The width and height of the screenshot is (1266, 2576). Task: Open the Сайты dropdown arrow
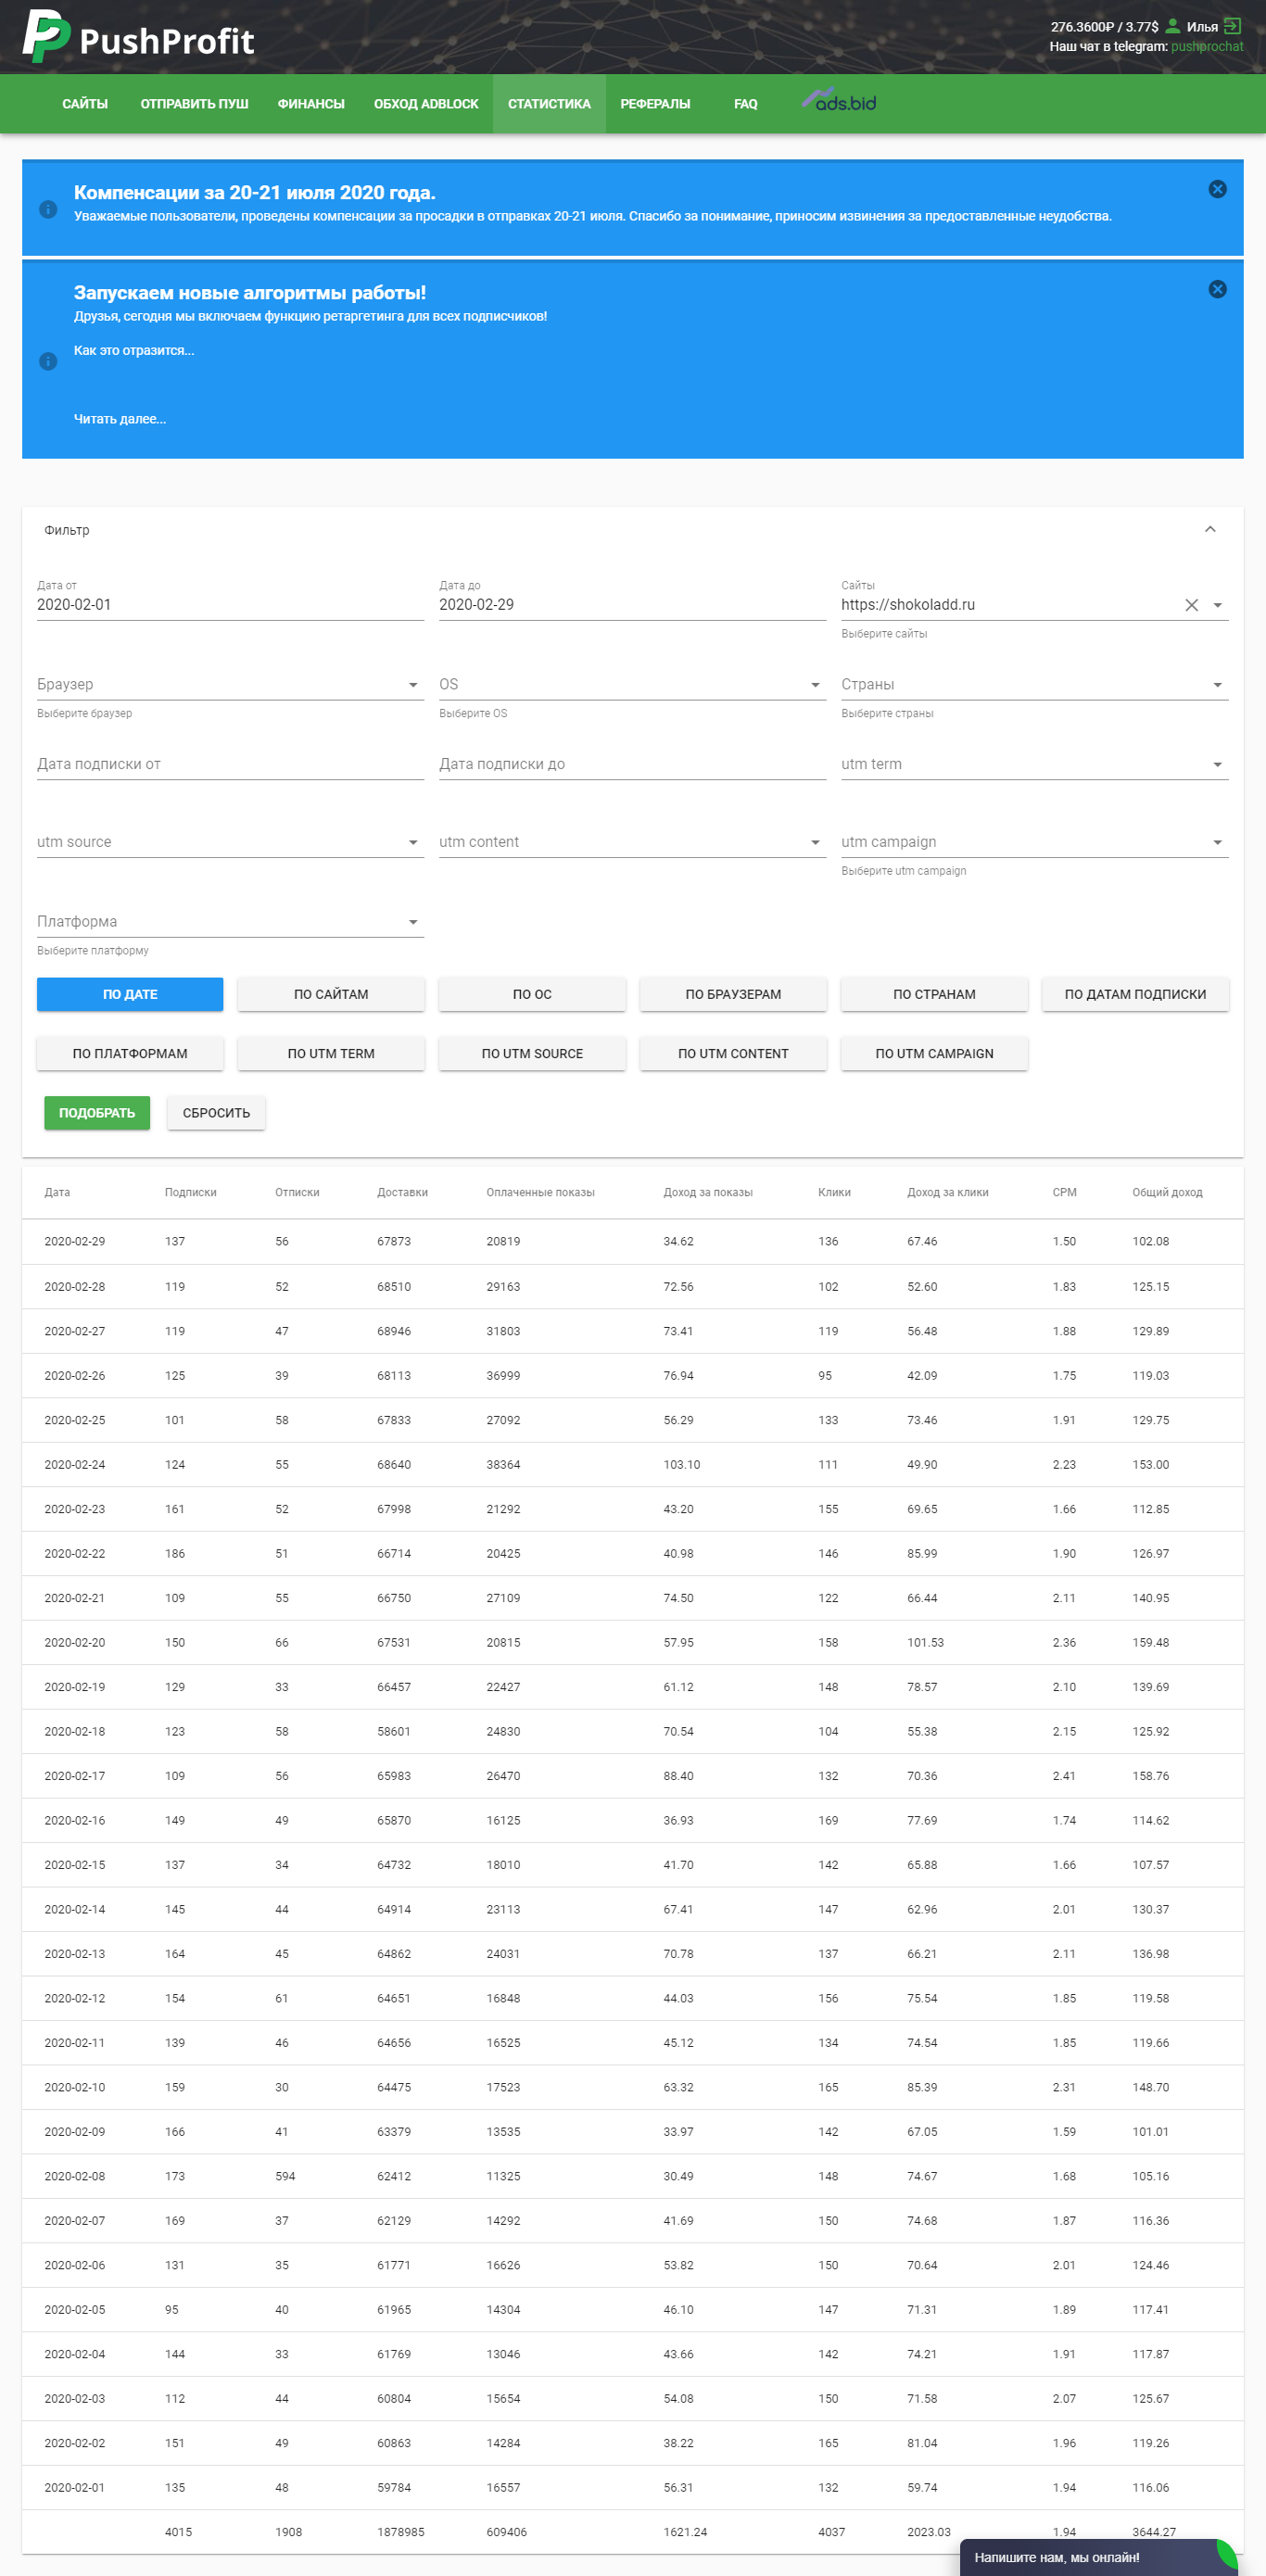click(x=1217, y=605)
